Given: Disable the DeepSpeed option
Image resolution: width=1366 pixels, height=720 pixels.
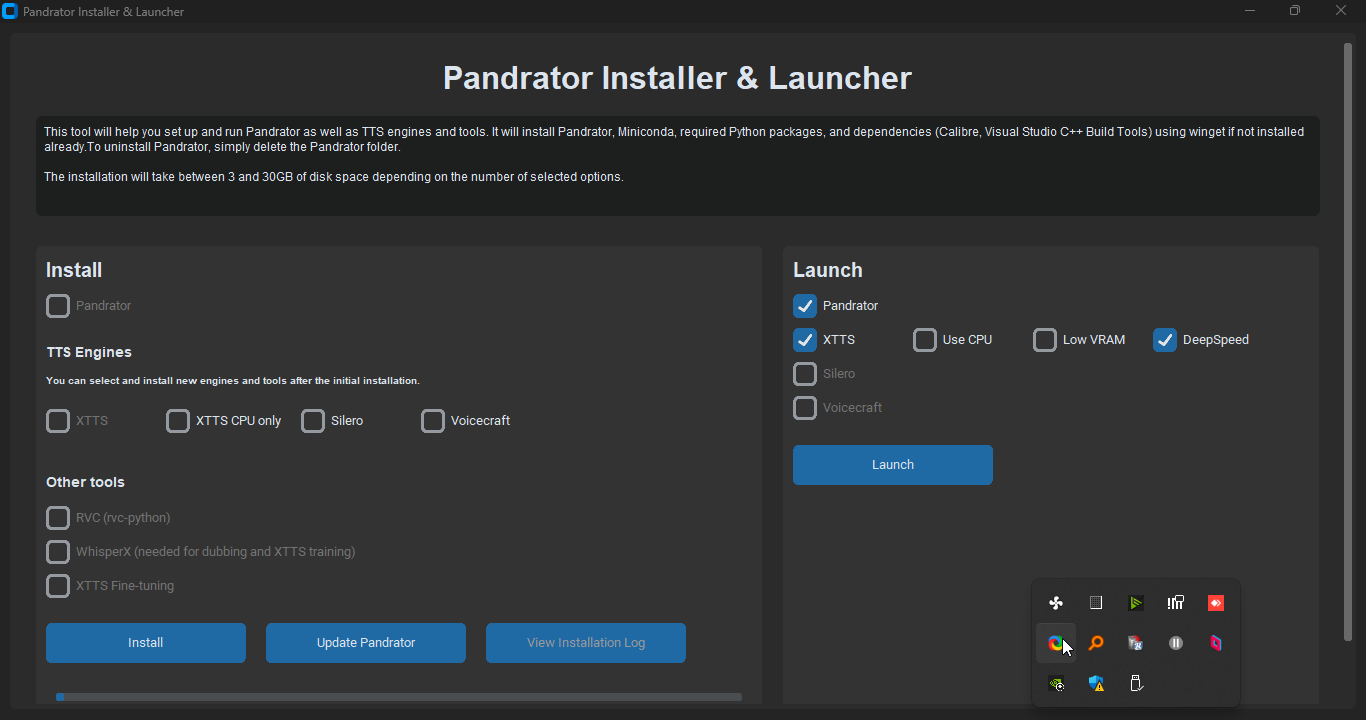Looking at the screenshot, I should click(1165, 340).
